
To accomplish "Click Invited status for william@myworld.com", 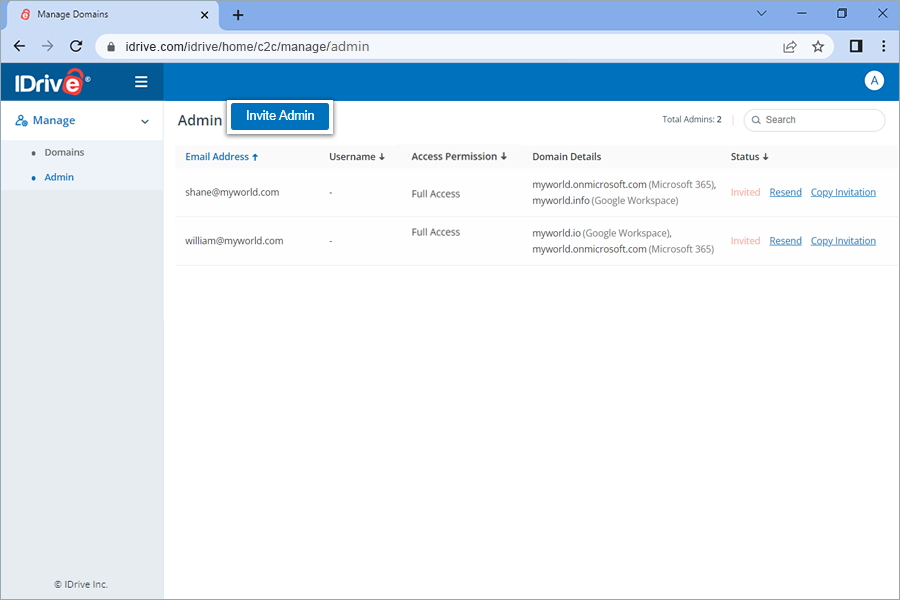I will click(x=745, y=241).
